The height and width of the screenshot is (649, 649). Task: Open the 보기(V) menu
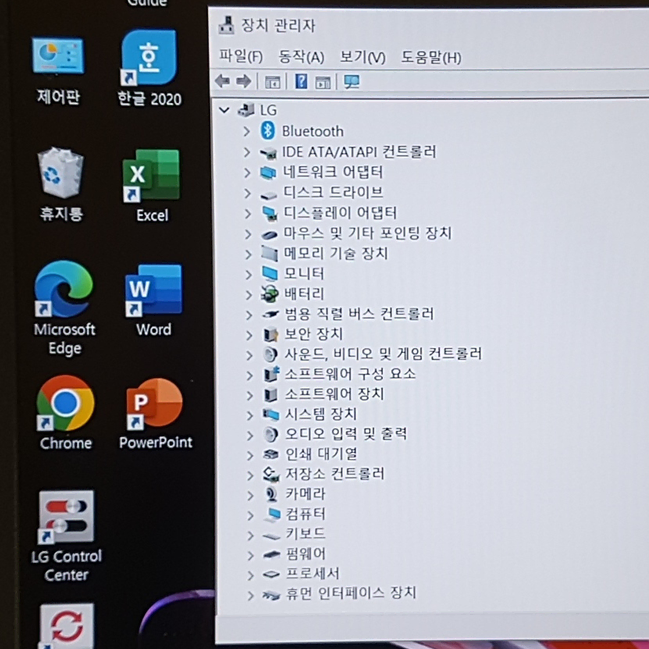[363, 57]
